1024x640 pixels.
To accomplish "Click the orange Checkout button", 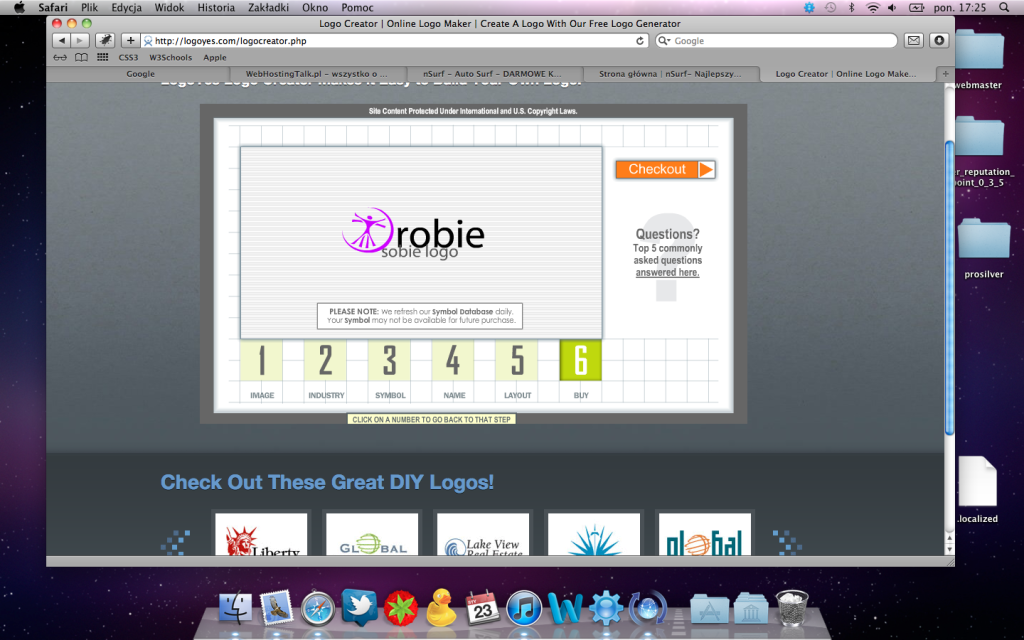I will [x=665, y=169].
